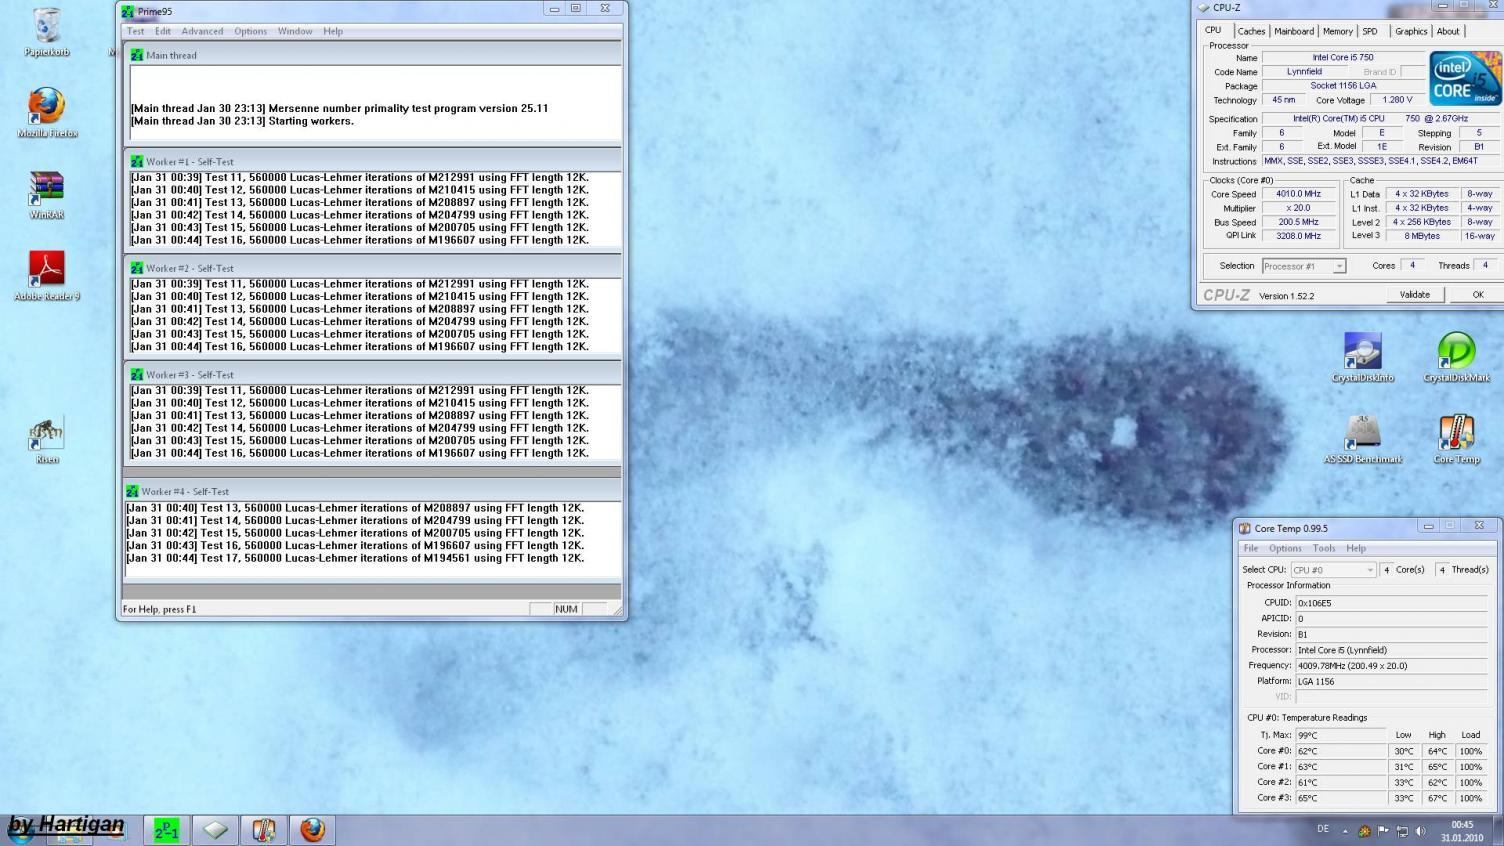Screen dimensions: 1504x846
Task: Click the Worker #3 Self-Test window icon
Action: [x=137, y=374]
